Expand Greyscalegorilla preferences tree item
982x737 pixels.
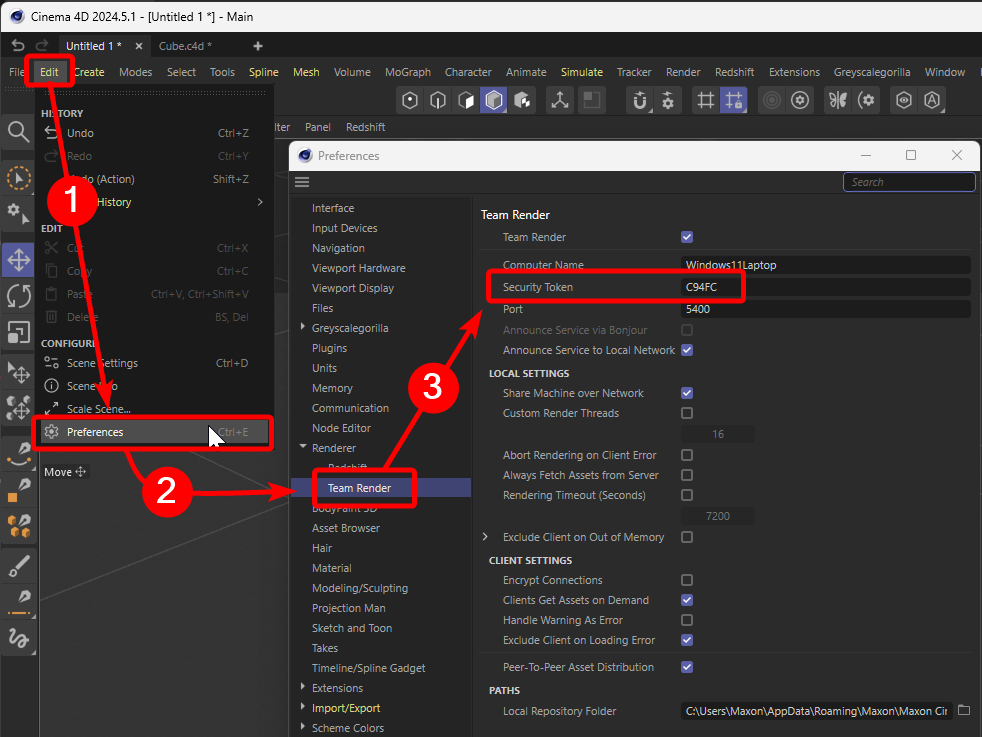302,327
